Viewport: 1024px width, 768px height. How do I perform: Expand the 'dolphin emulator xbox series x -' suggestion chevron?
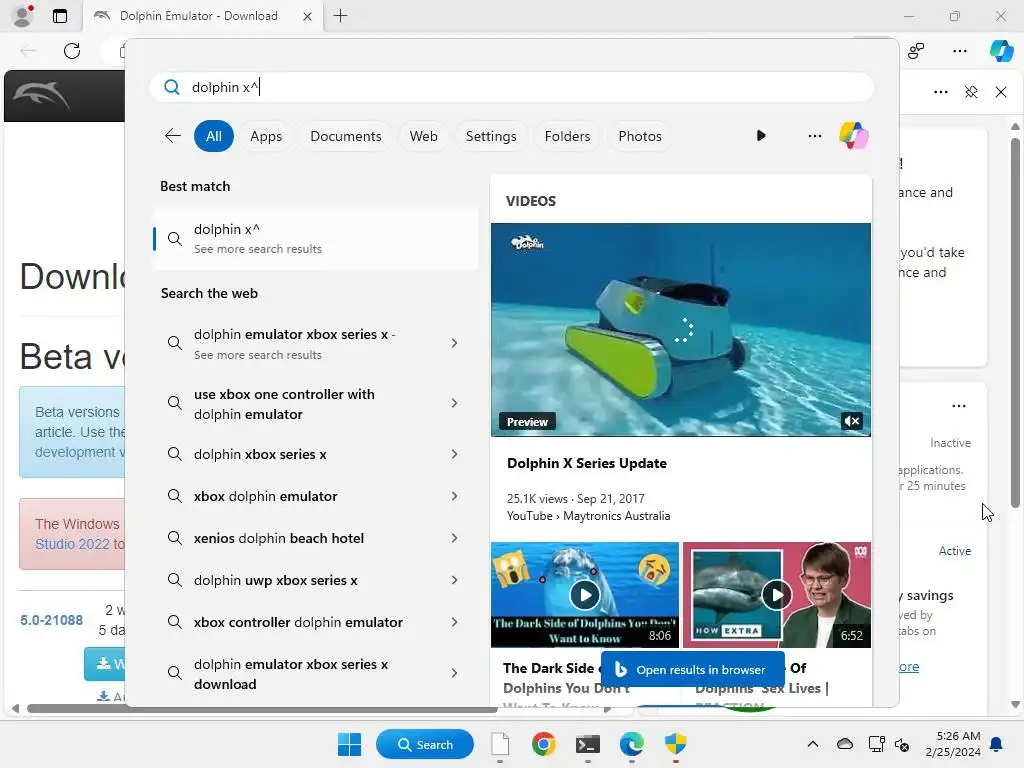[x=455, y=344]
